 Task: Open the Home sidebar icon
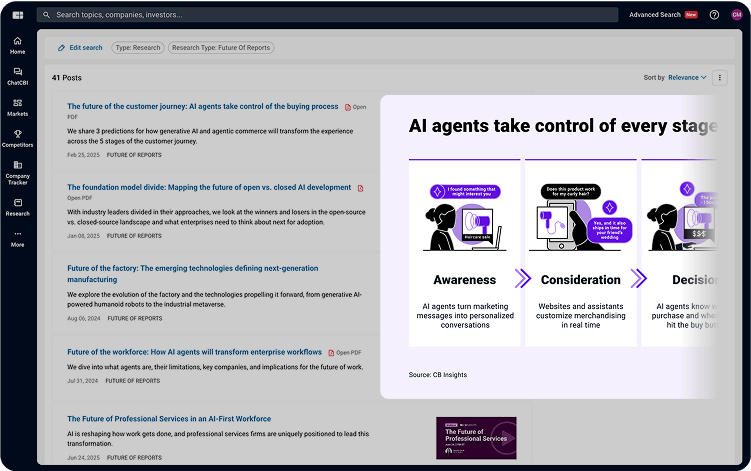(17, 45)
